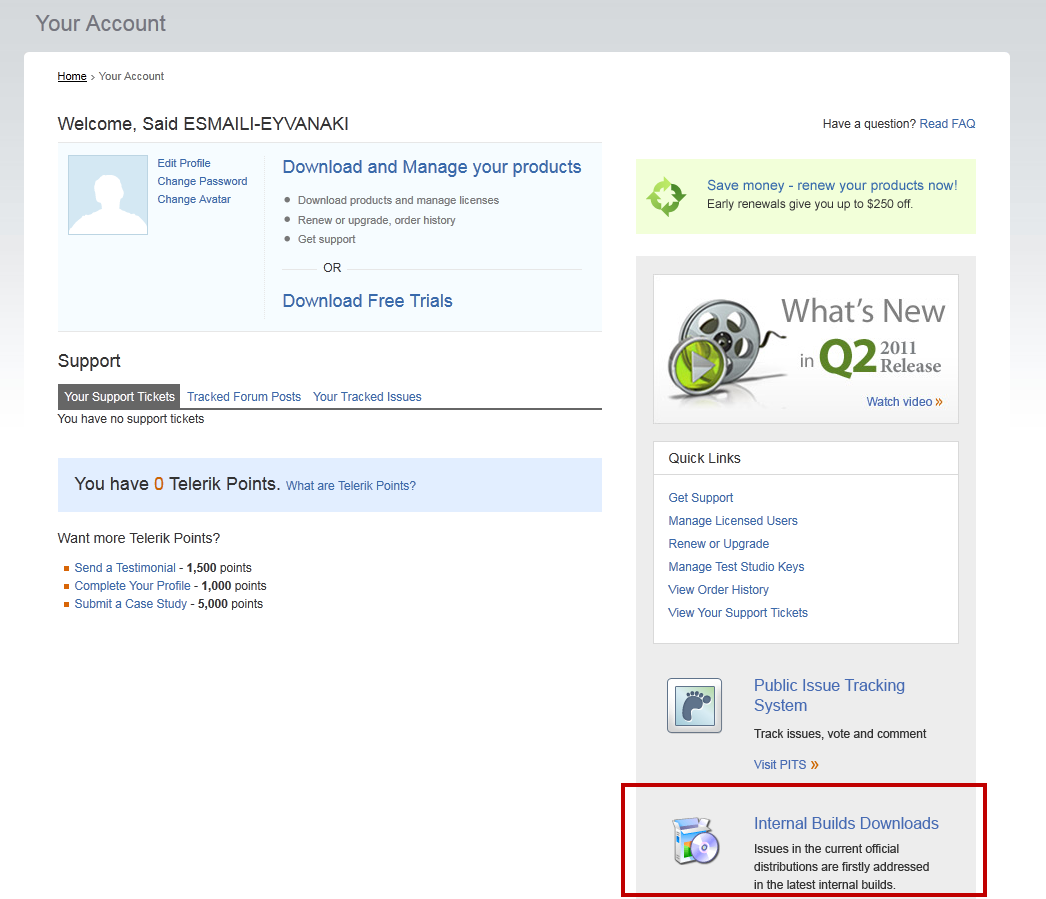The width and height of the screenshot is (1046, 899).
Task: Open What are Telerik Points link
Action: pyautogui.click(x=350, y=486)
